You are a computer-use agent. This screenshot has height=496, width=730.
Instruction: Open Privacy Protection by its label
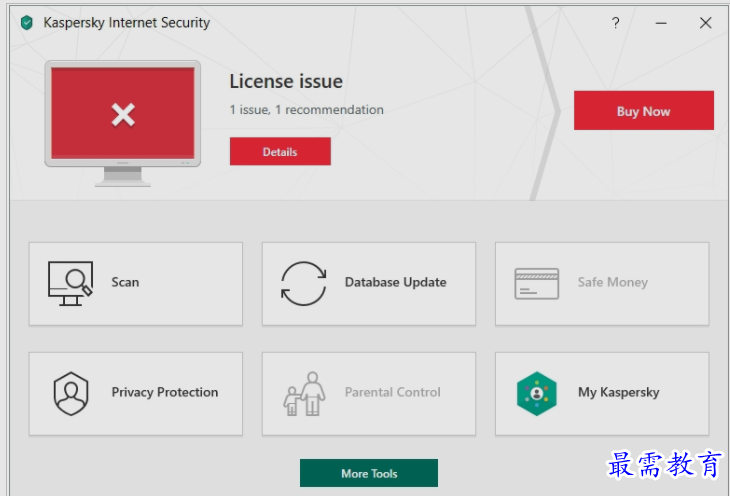(165, 392)
